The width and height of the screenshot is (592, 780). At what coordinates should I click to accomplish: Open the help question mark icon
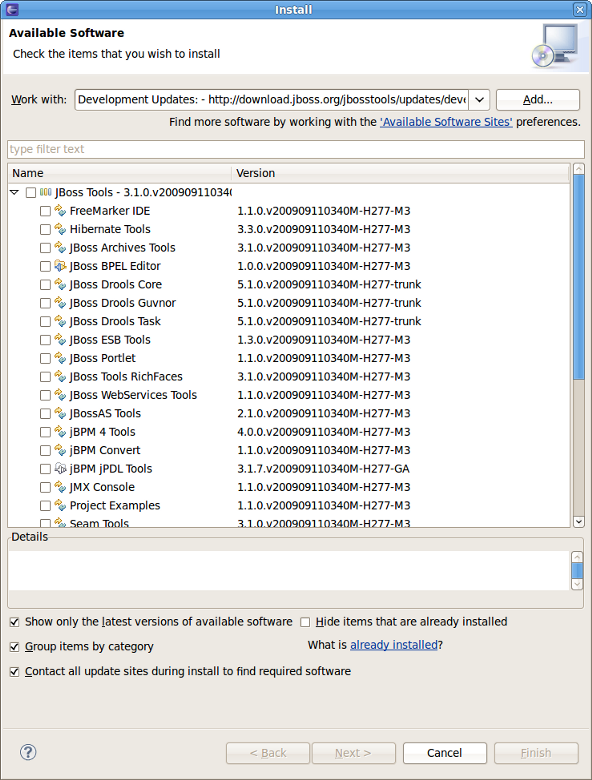click(28, 752)
